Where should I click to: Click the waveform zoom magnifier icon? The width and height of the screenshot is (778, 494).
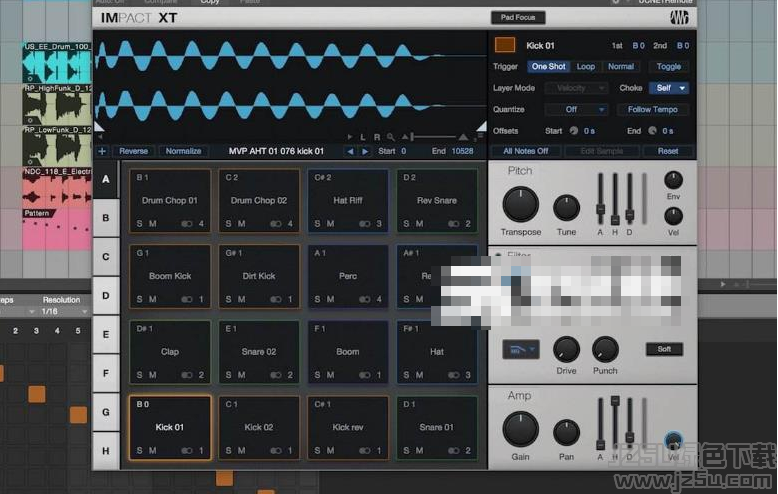(390, 137)
